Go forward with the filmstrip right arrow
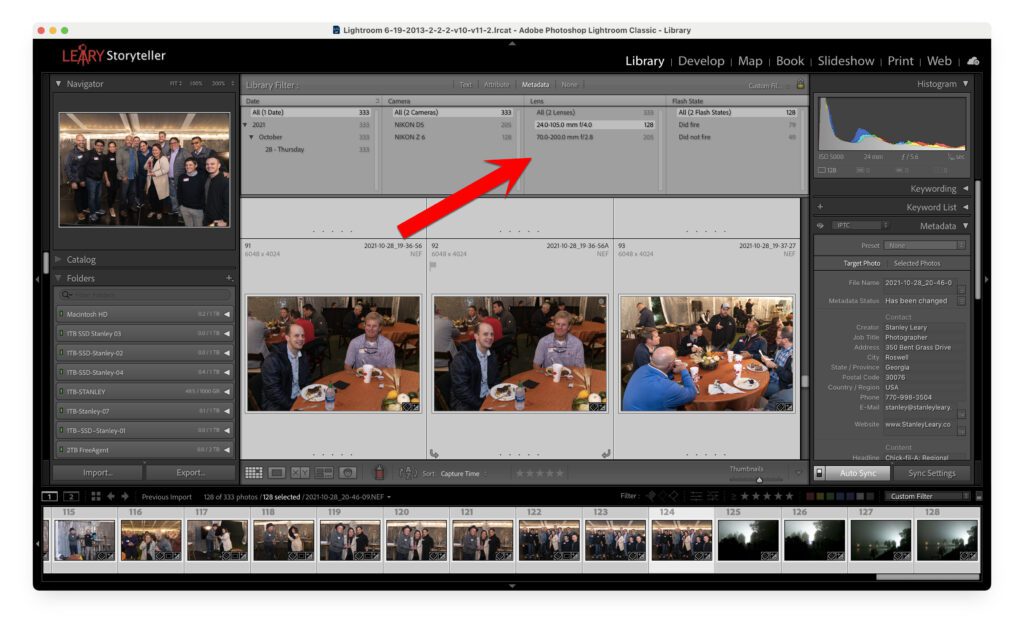This screenshot has width=1024, height=634. [125, 497]
